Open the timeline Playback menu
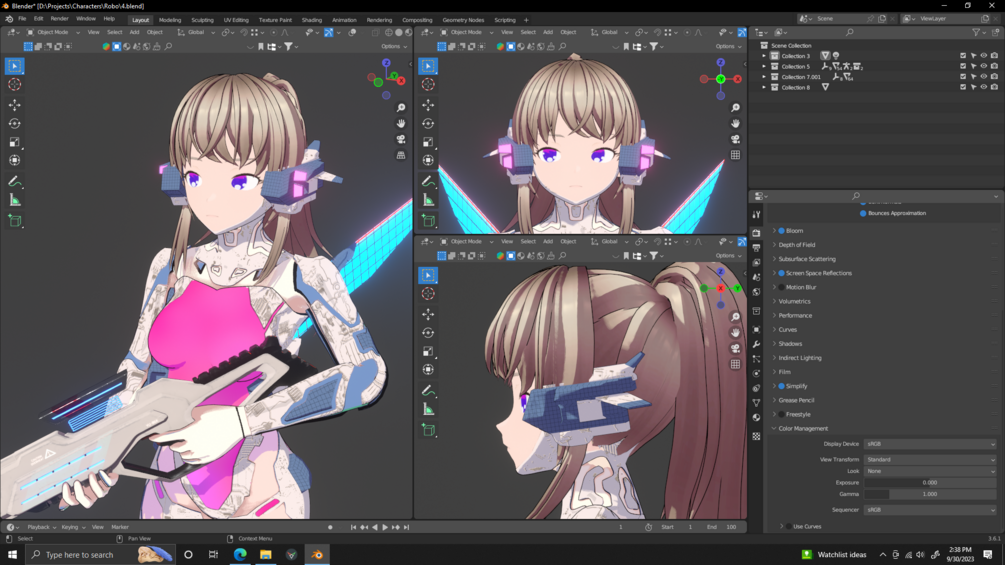 pyautogui.click(x=41, y=527)
